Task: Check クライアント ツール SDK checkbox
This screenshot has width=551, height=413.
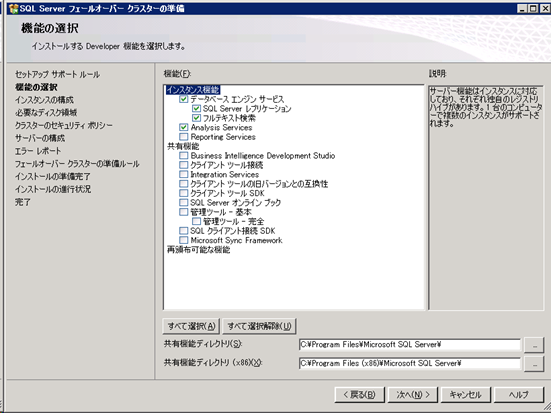Action: click(x=183, y=193)
